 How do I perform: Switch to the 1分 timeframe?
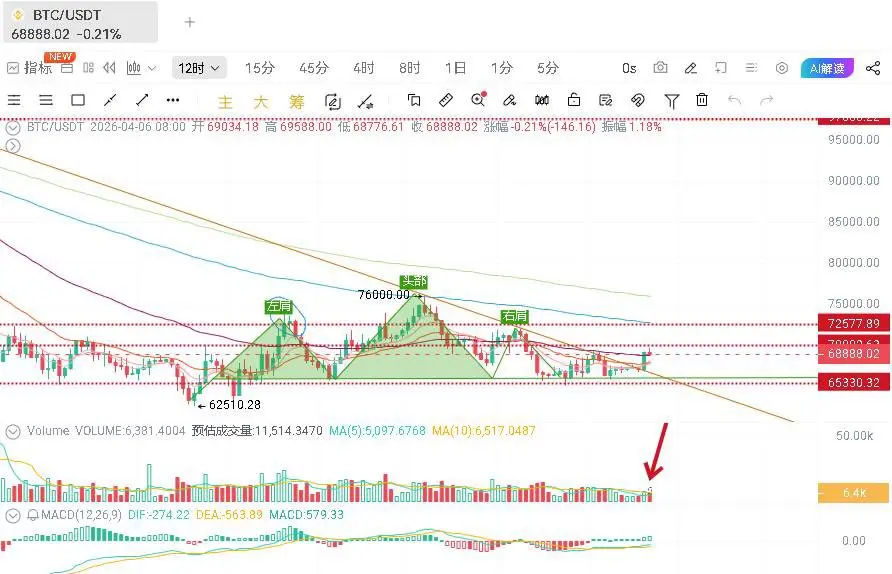point(502,68)
